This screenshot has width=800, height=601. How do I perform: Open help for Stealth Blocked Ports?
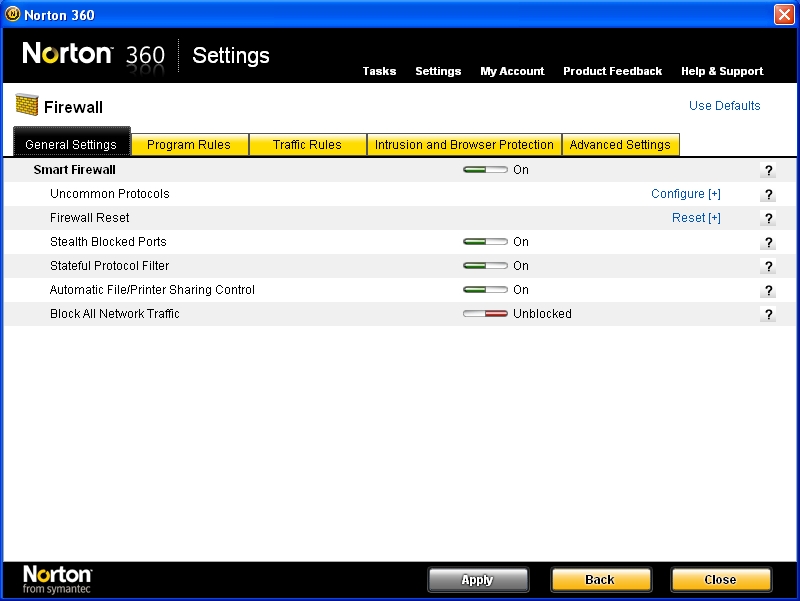tap(768, 242)
